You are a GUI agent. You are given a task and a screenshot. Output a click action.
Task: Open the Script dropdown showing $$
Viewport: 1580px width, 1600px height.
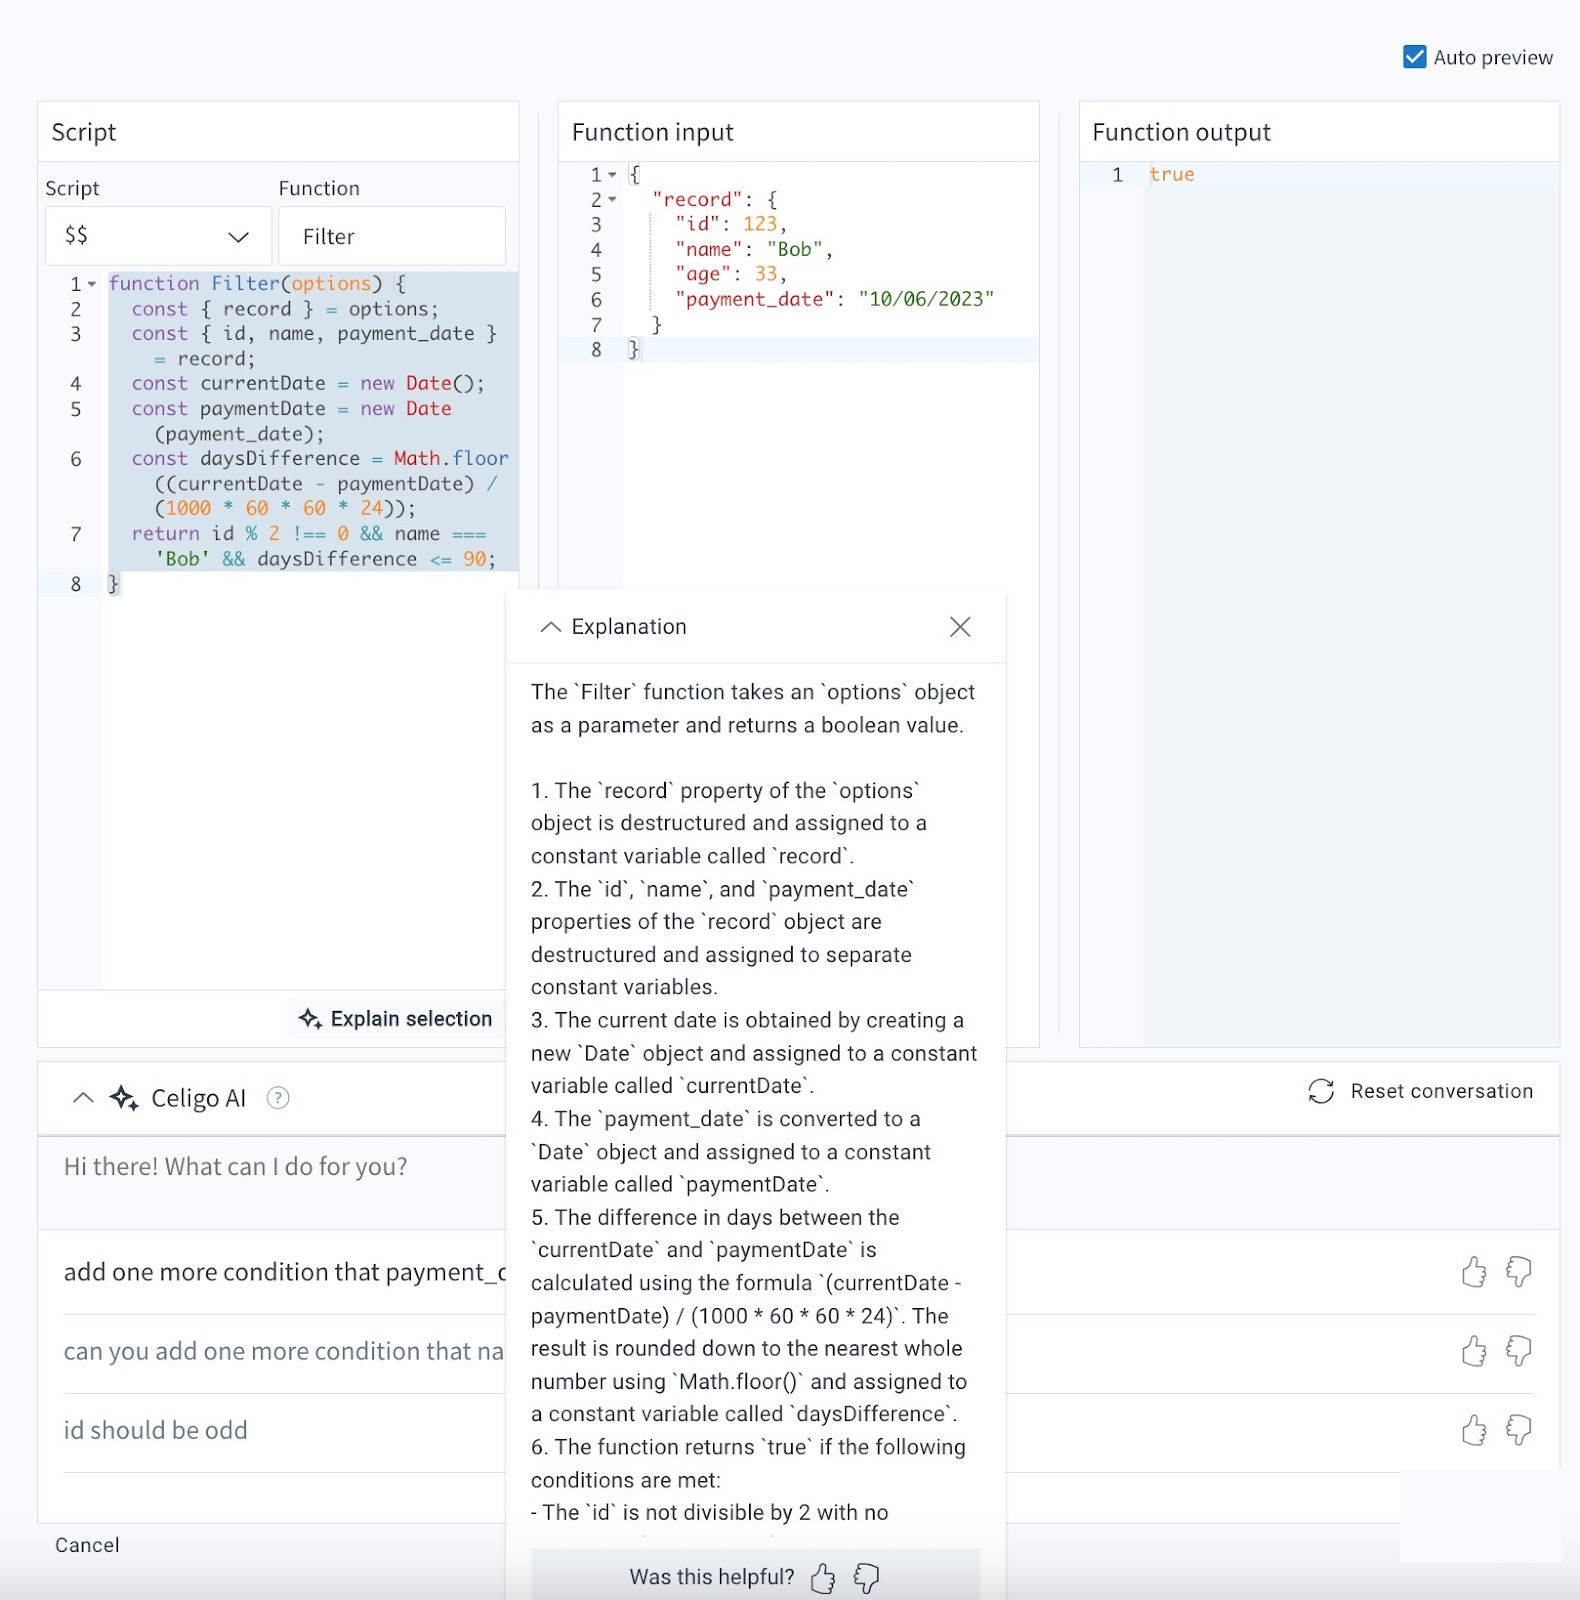pos(158,236)
